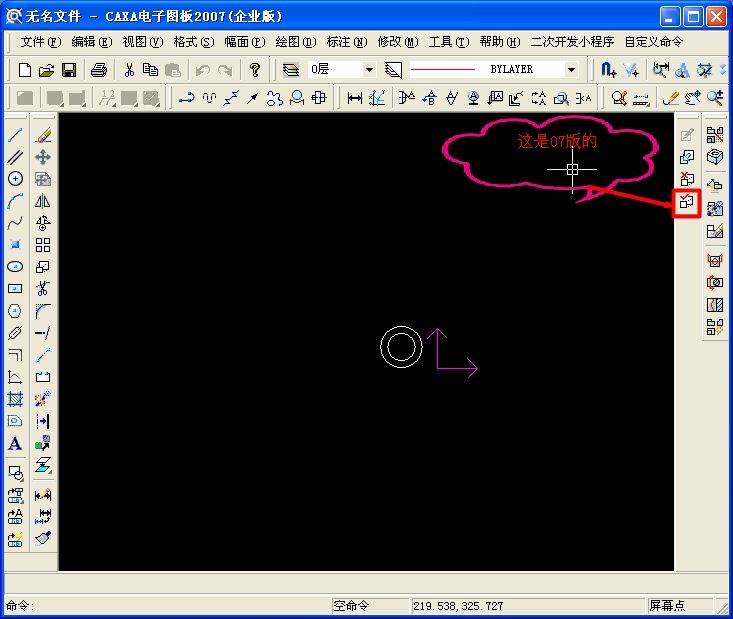This screenshot has height=619, width=733.
Task: Open the 格式(S) menu
Action: (194, 42)
